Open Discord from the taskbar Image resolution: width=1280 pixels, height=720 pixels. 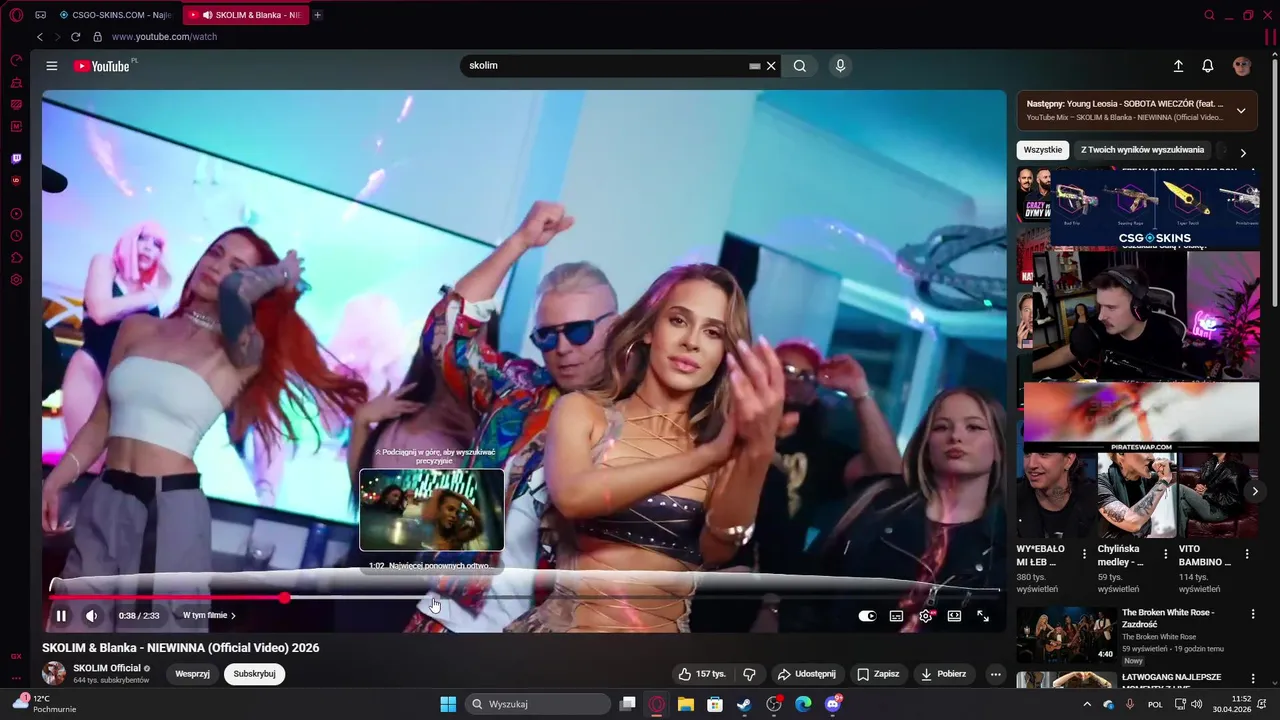coord(833,704)
